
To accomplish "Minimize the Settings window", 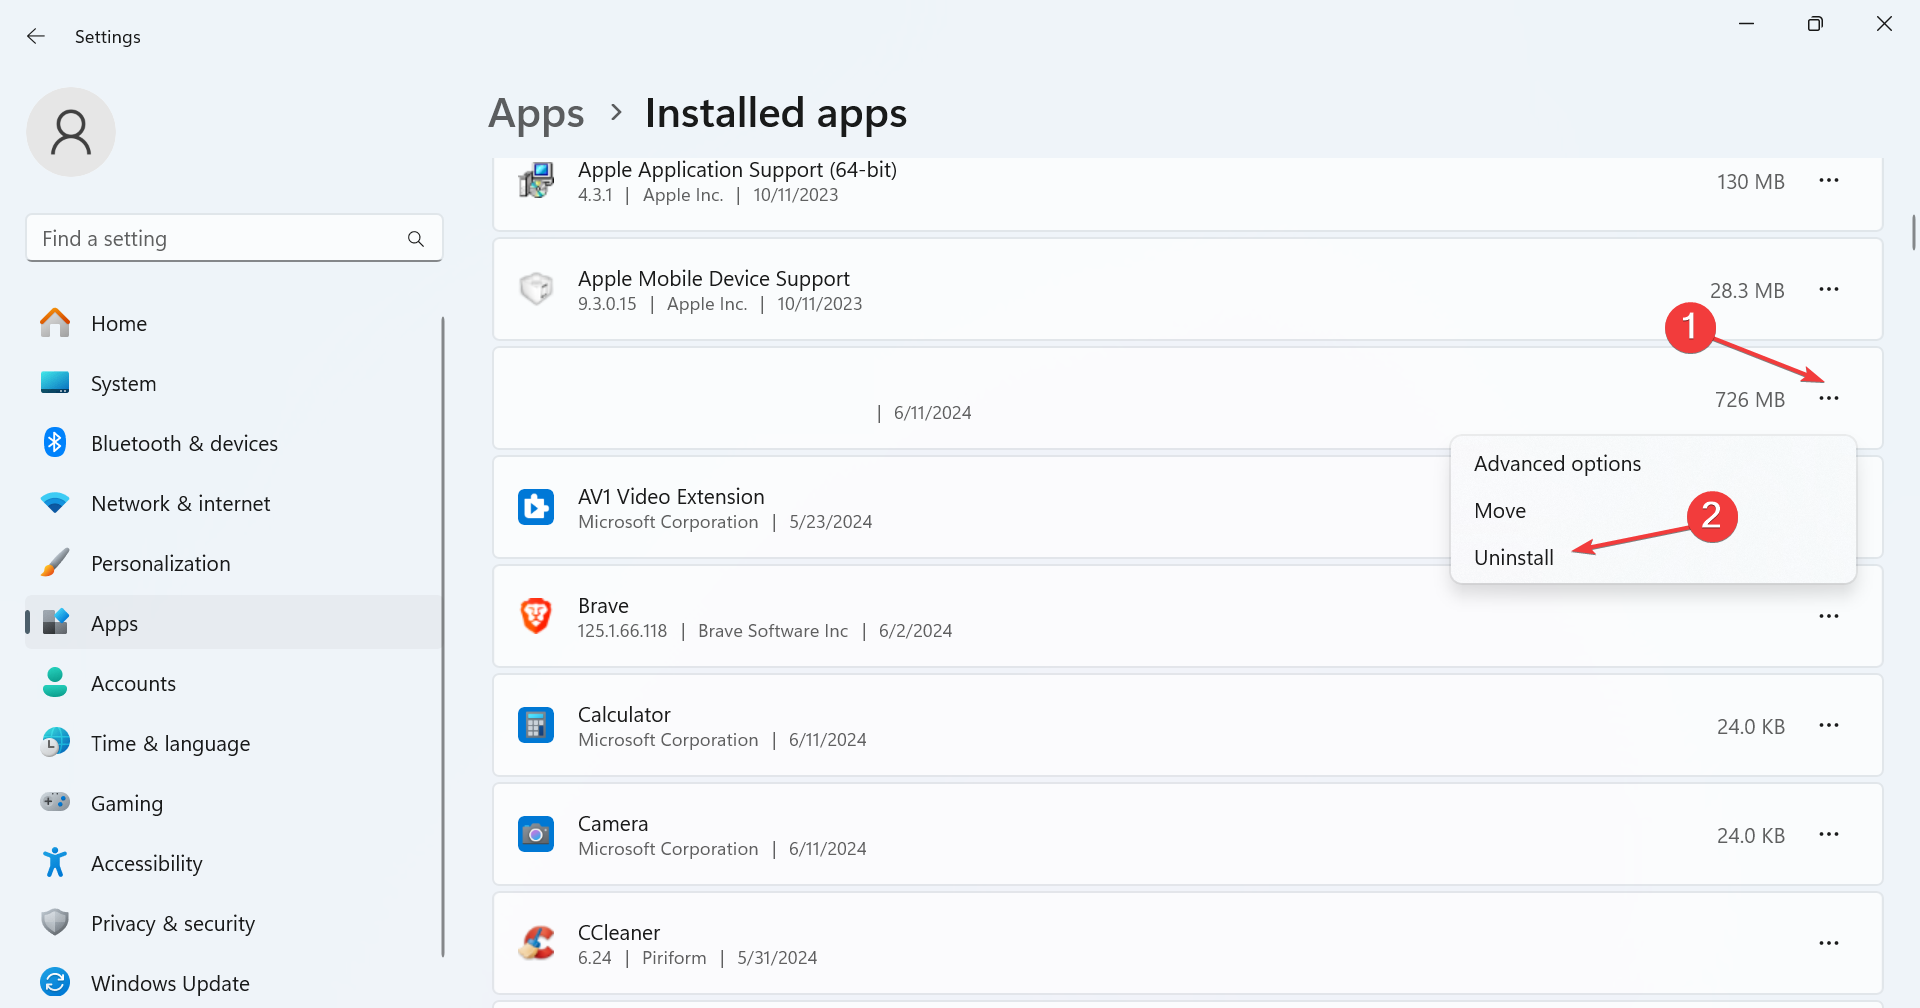I will pyautogui.click(x=1747, y=24).
